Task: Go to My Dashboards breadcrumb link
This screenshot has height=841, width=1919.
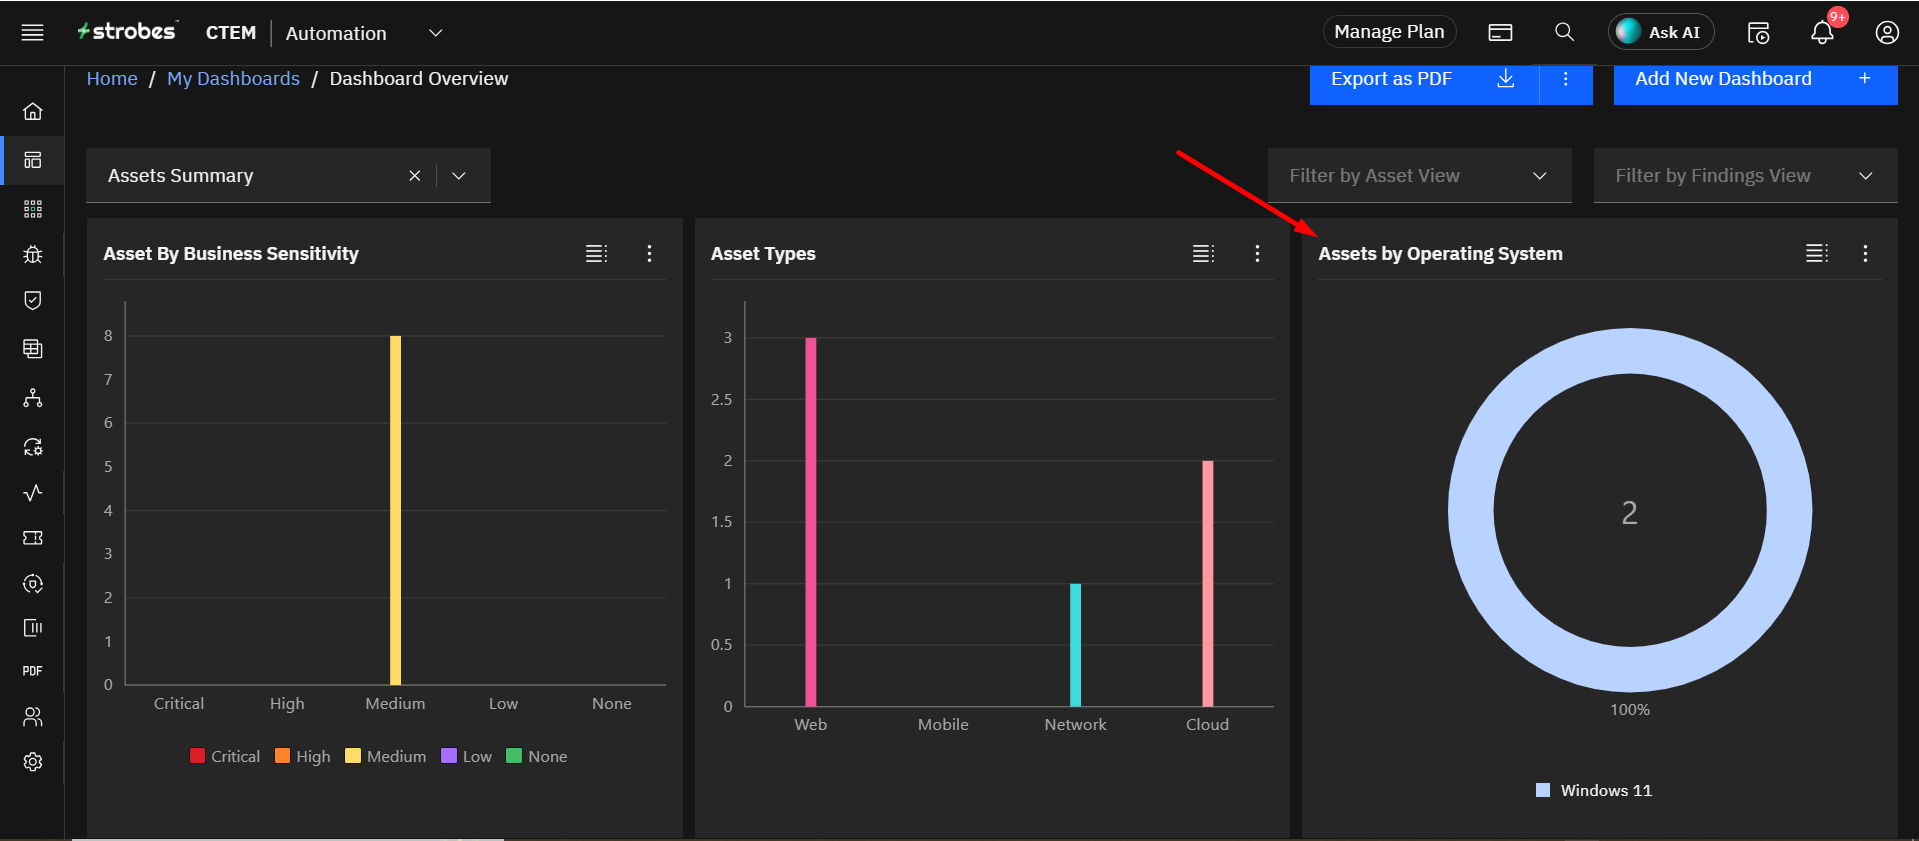Action: click(x=233, y=79)
